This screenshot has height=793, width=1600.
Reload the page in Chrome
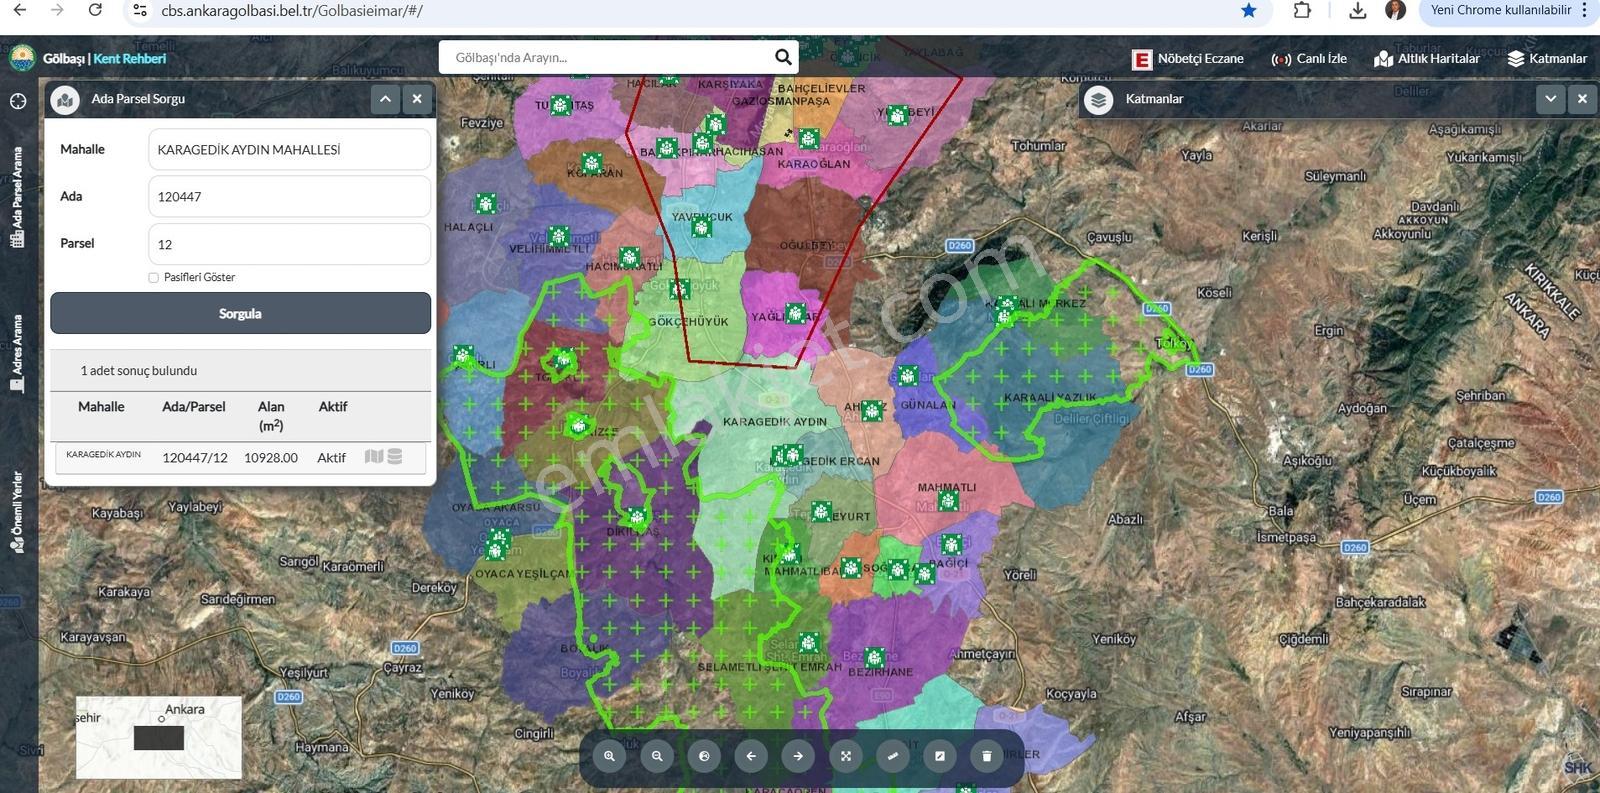[95, 10]
